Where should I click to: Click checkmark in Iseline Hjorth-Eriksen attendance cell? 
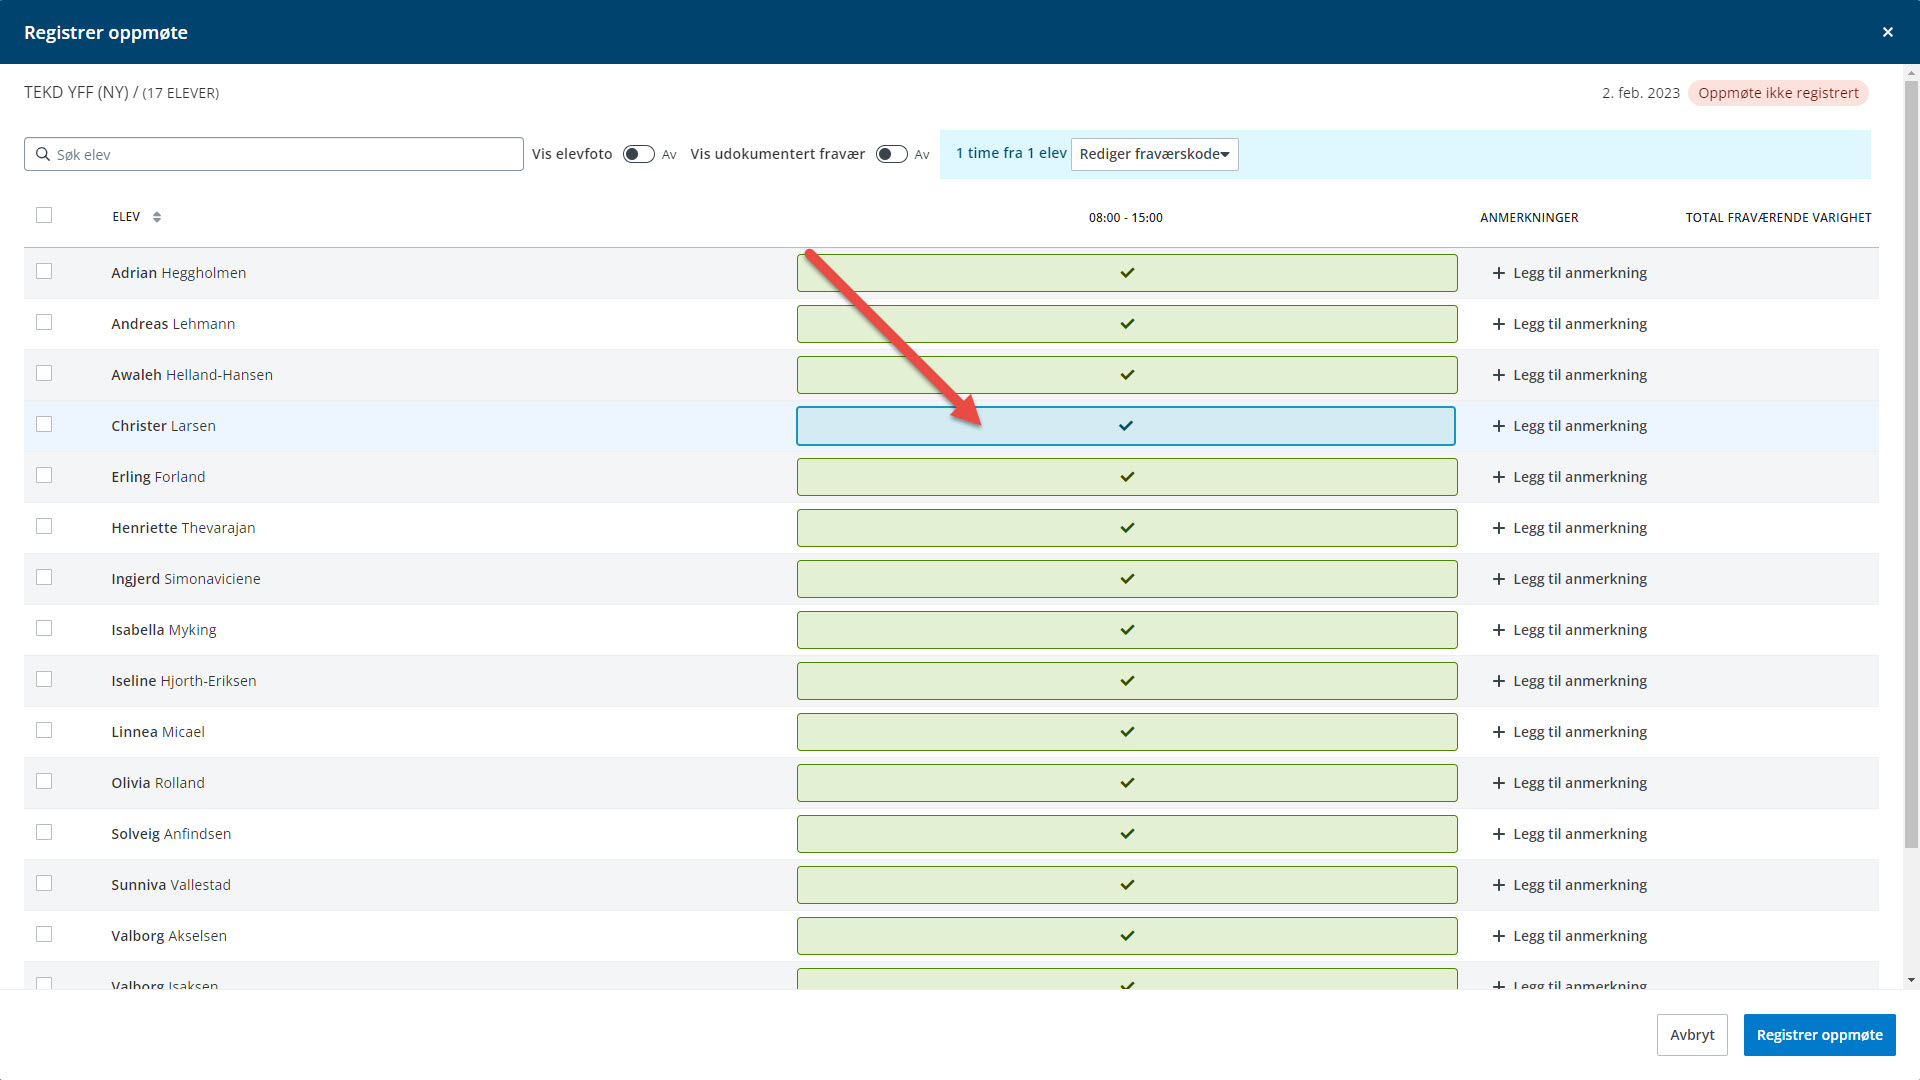(1127, 681)
